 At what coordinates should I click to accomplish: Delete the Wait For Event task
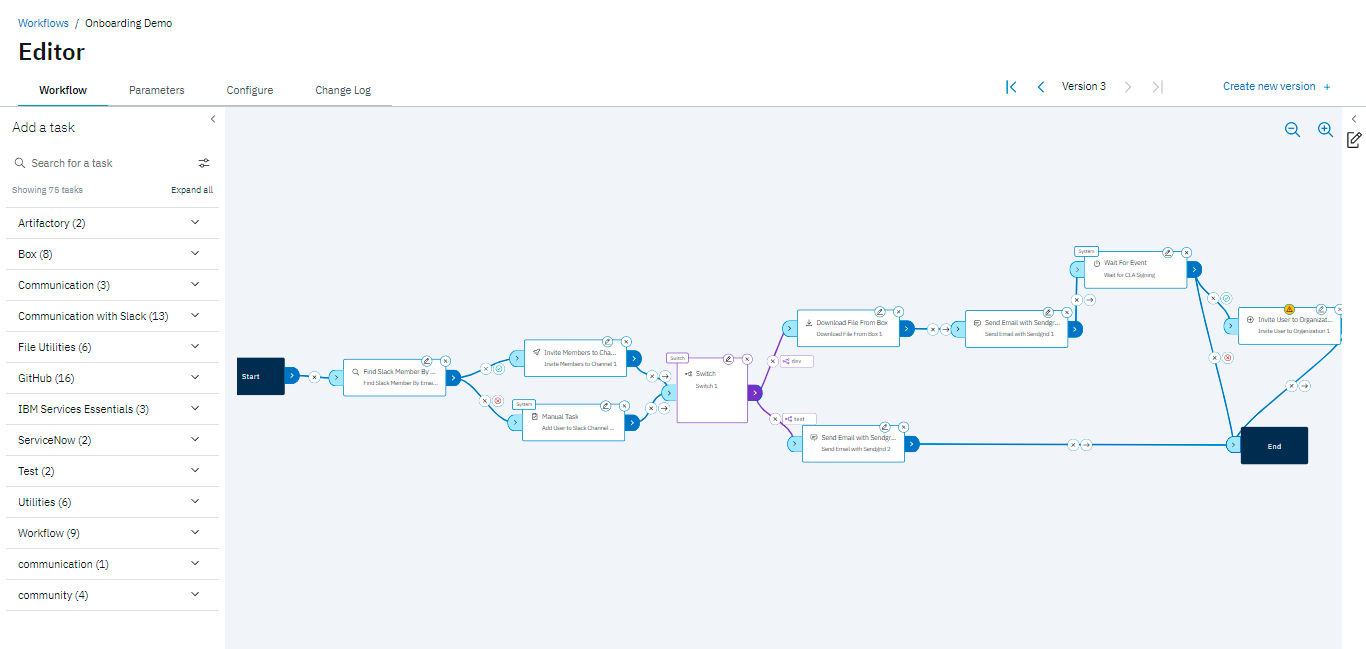coord(1186,253)
